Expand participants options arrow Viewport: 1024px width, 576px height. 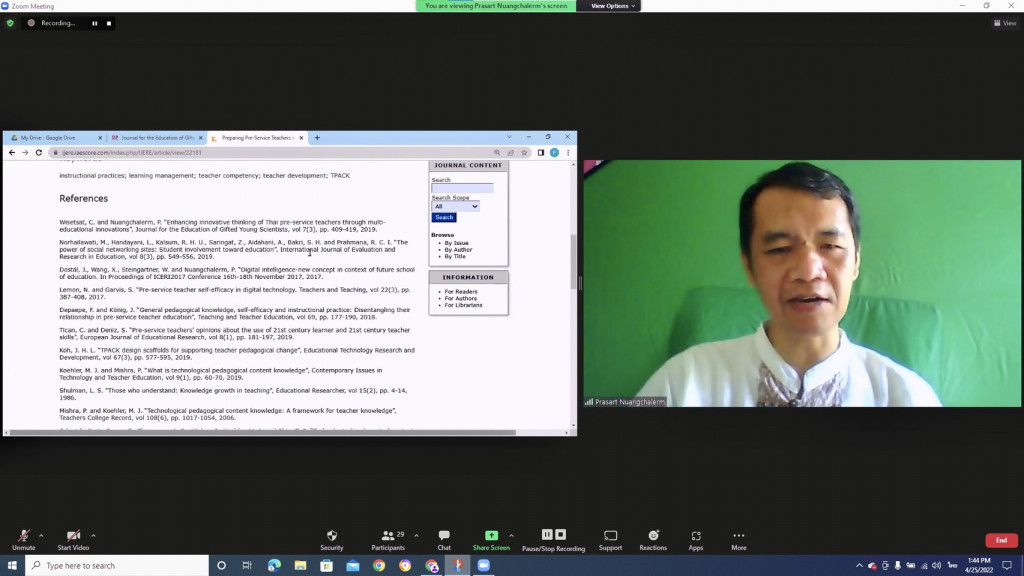pos(416,535)
